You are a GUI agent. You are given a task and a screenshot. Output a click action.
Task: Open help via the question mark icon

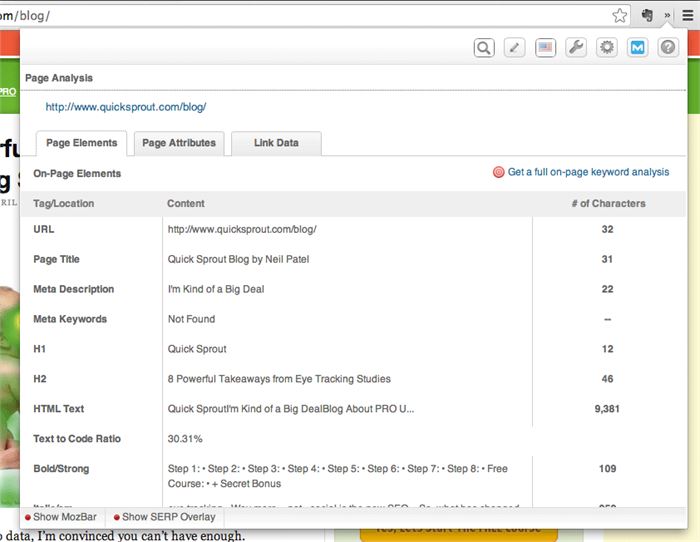click(668, 47)
